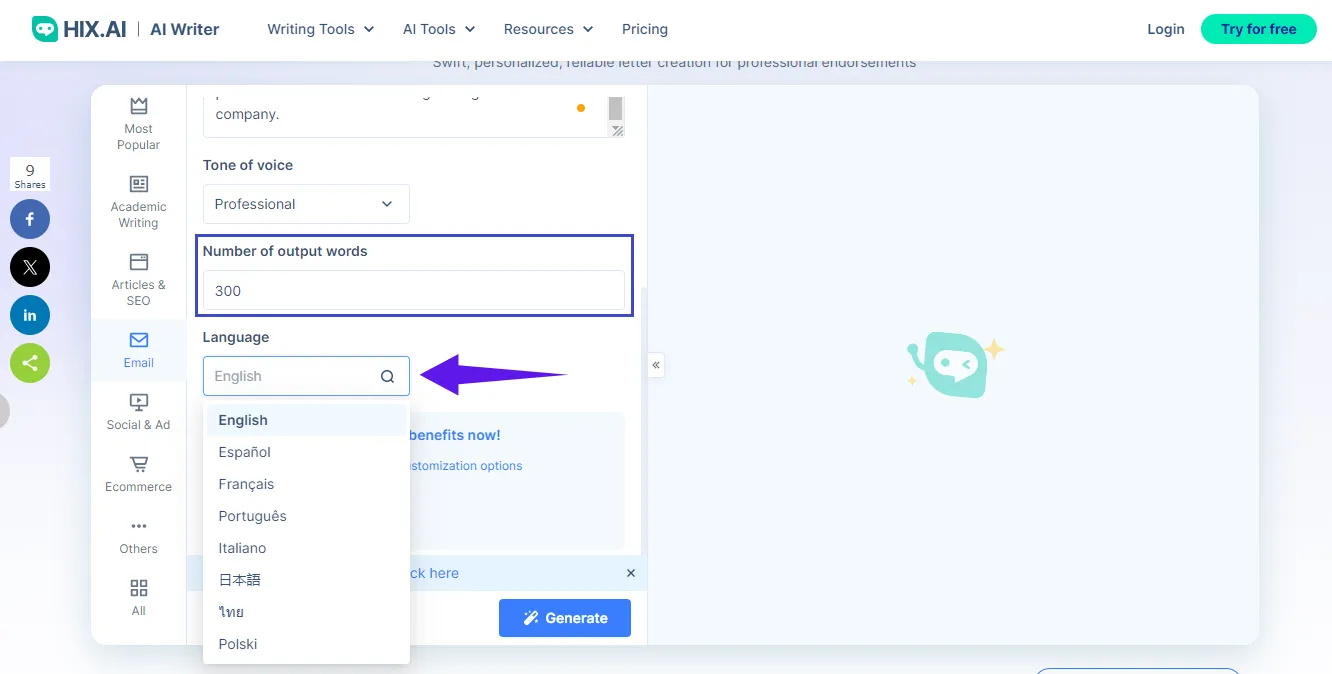Open the Resources dropdown
Viewport: 1332px width, 674px height.
point(547,29)
